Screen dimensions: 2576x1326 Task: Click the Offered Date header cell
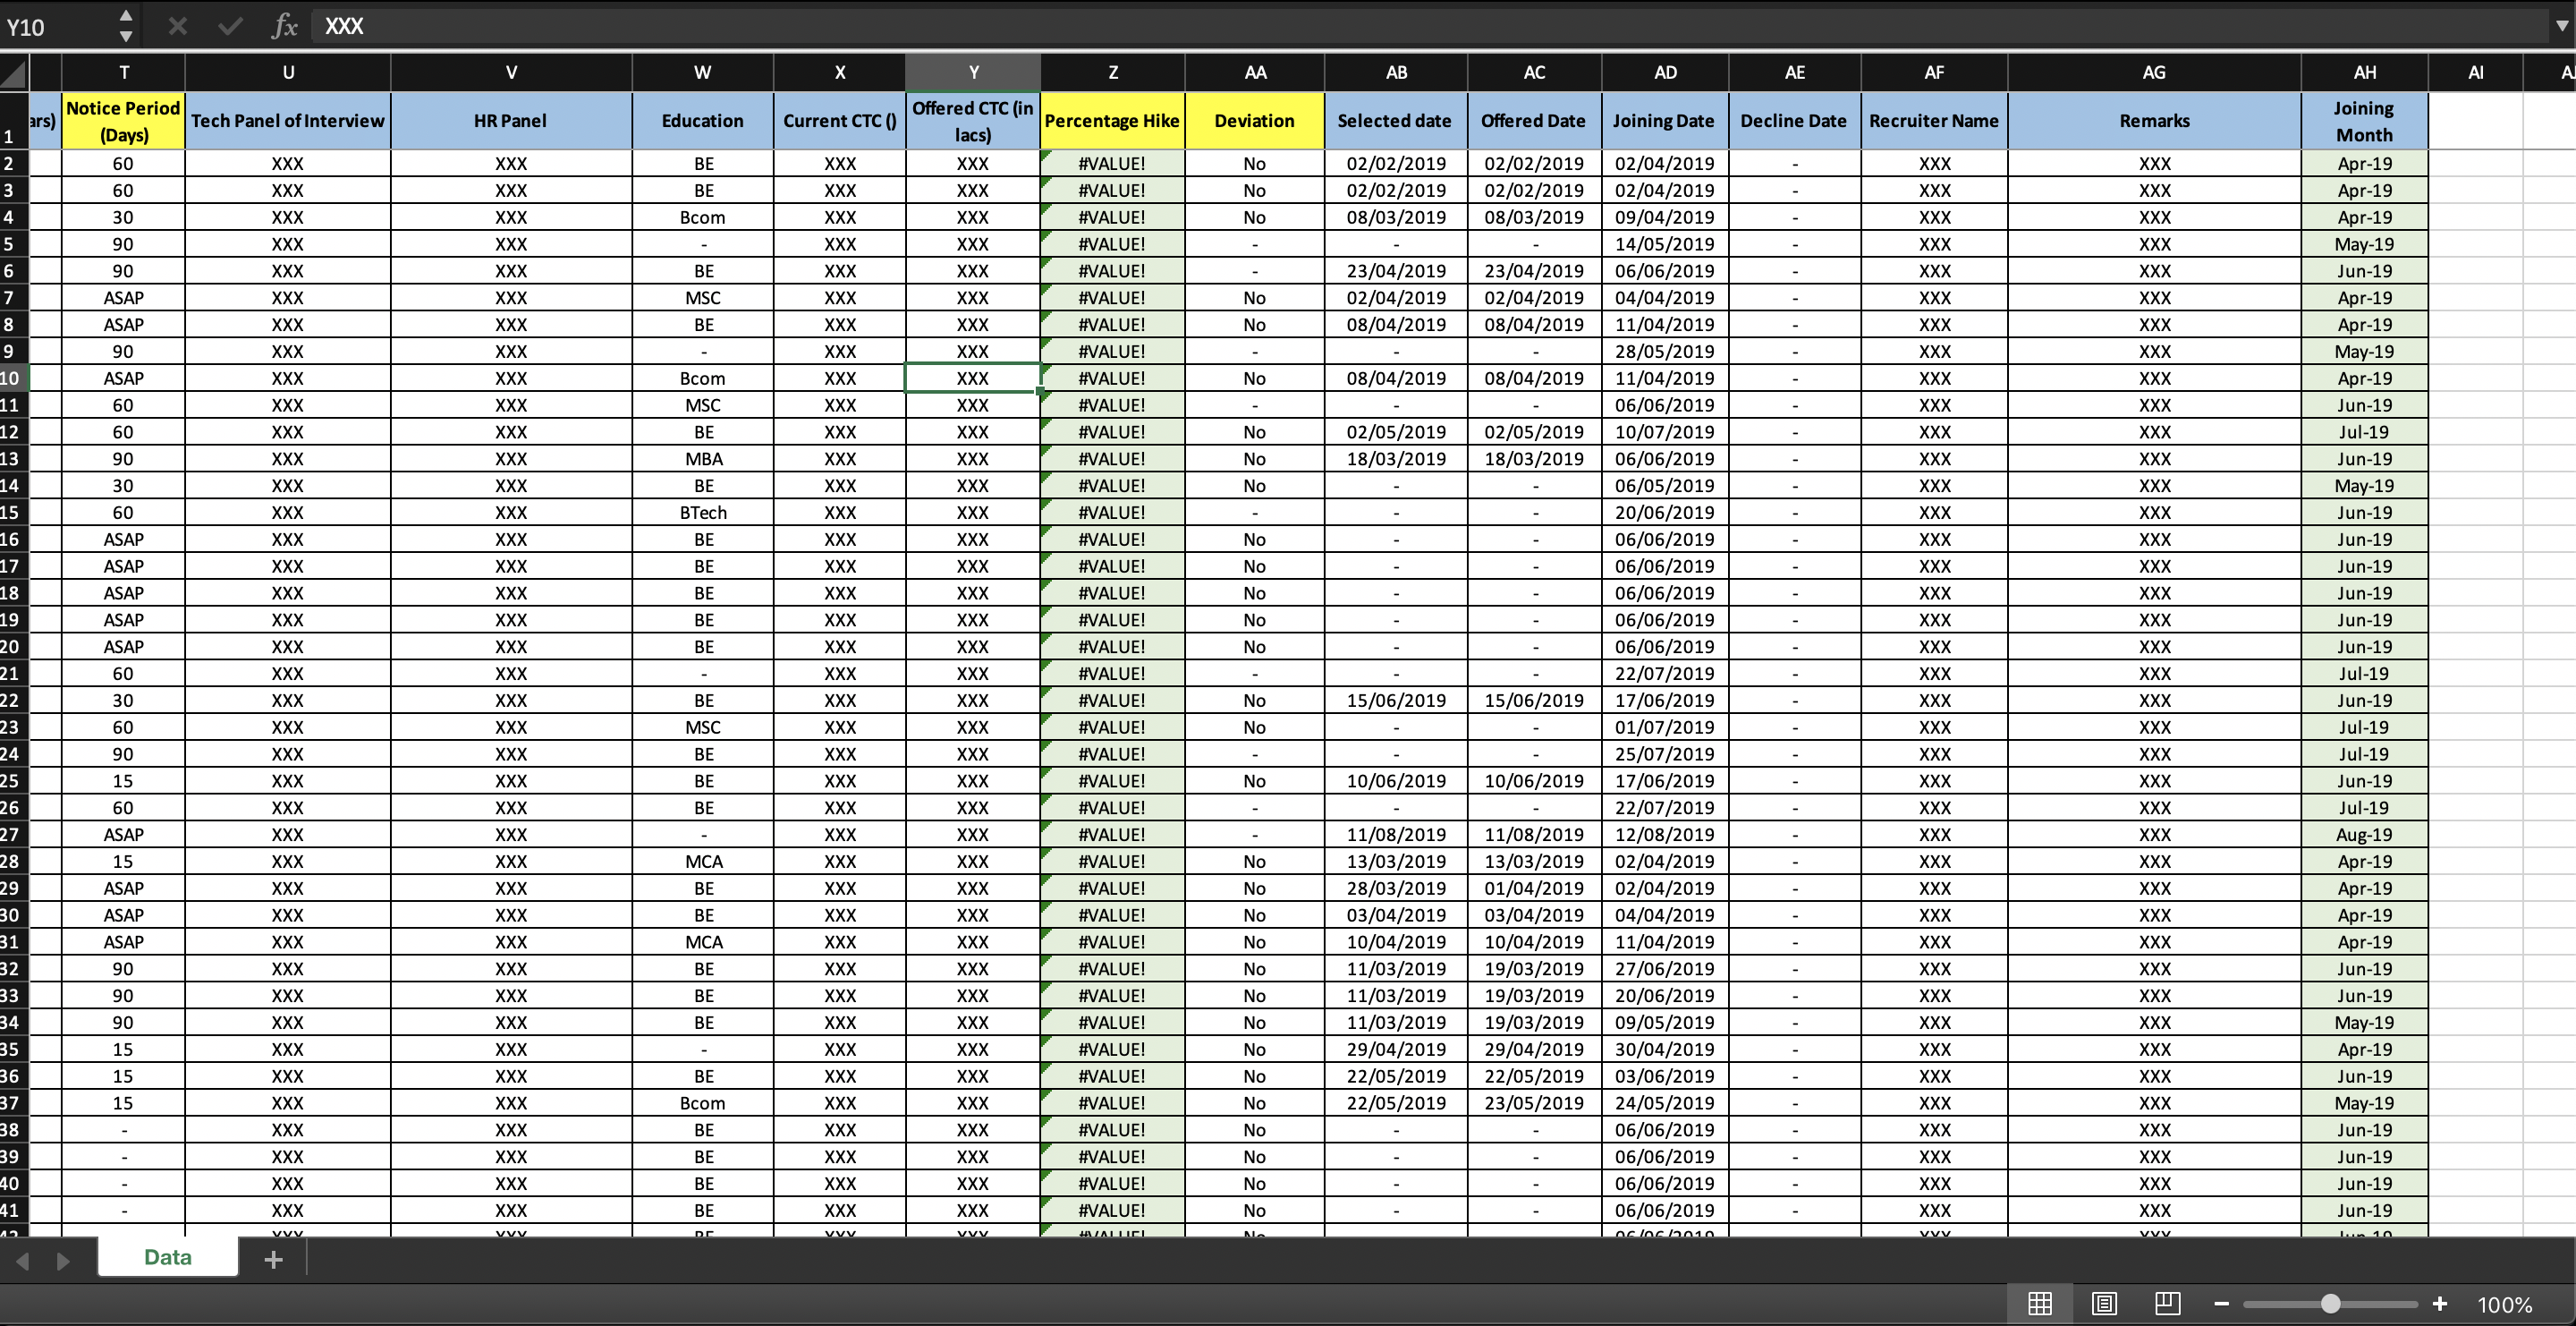(1534, 121)
